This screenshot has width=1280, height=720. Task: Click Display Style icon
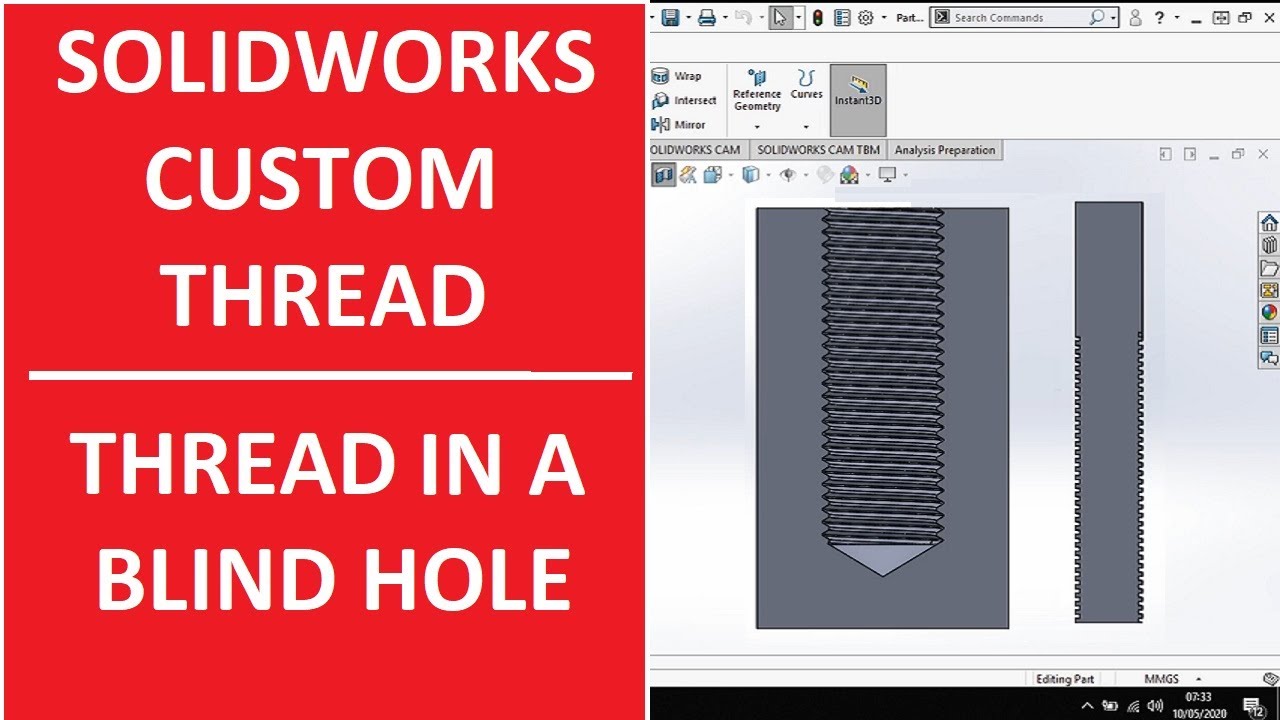[x=751, y=175]
